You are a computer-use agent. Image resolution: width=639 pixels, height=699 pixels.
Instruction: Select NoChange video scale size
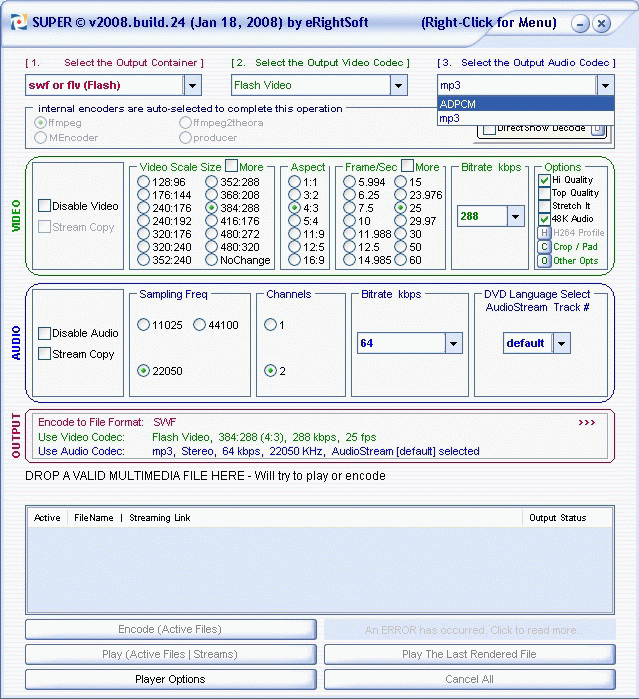click(211, 260)
